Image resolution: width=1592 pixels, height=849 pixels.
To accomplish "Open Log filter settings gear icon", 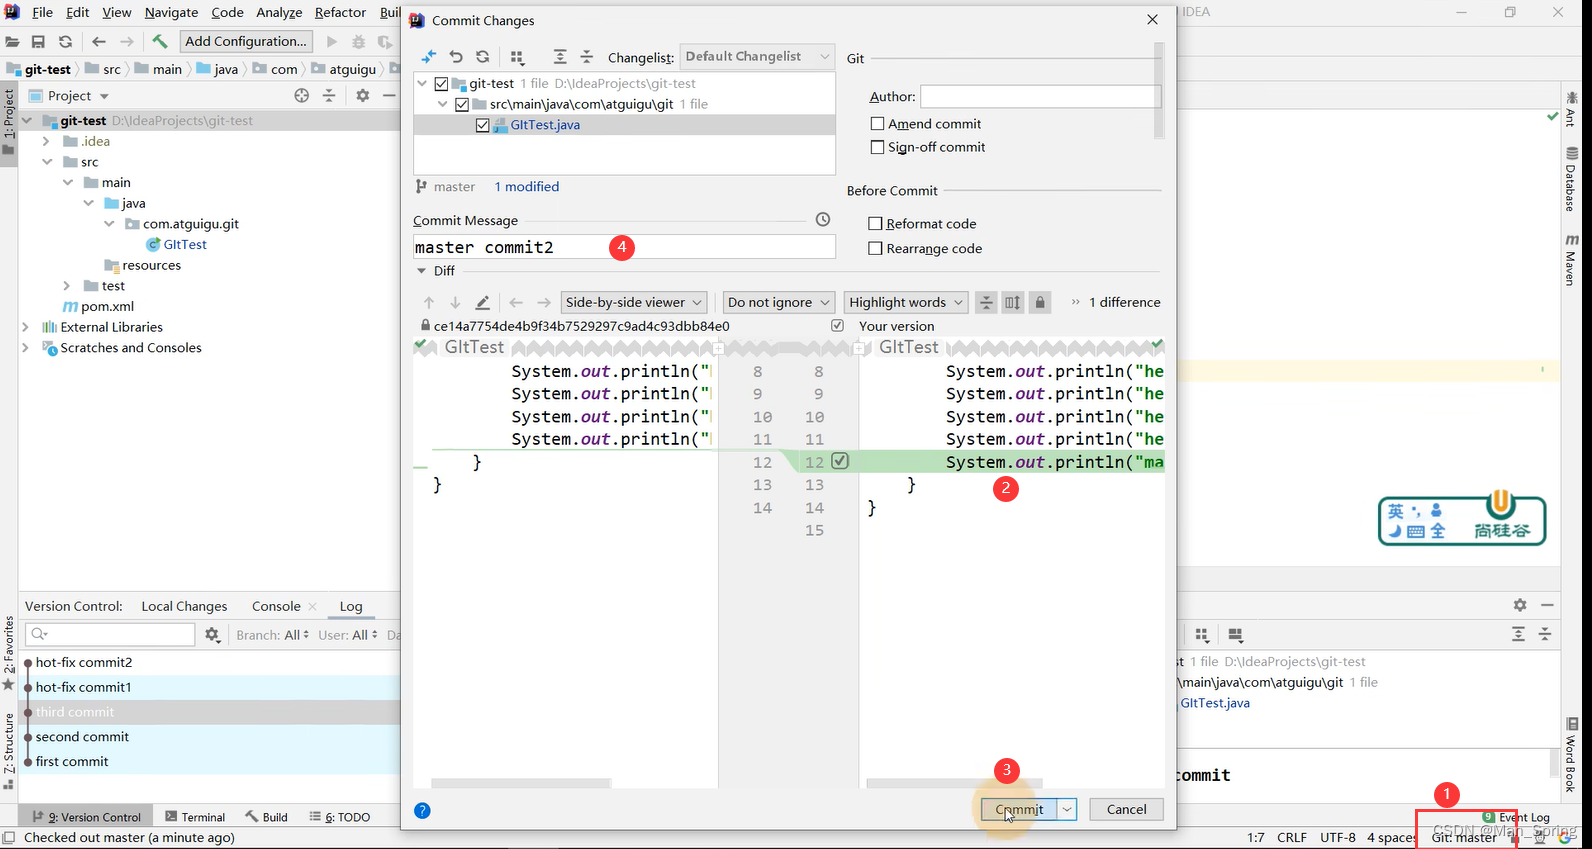I will click(x=212, y=635).
